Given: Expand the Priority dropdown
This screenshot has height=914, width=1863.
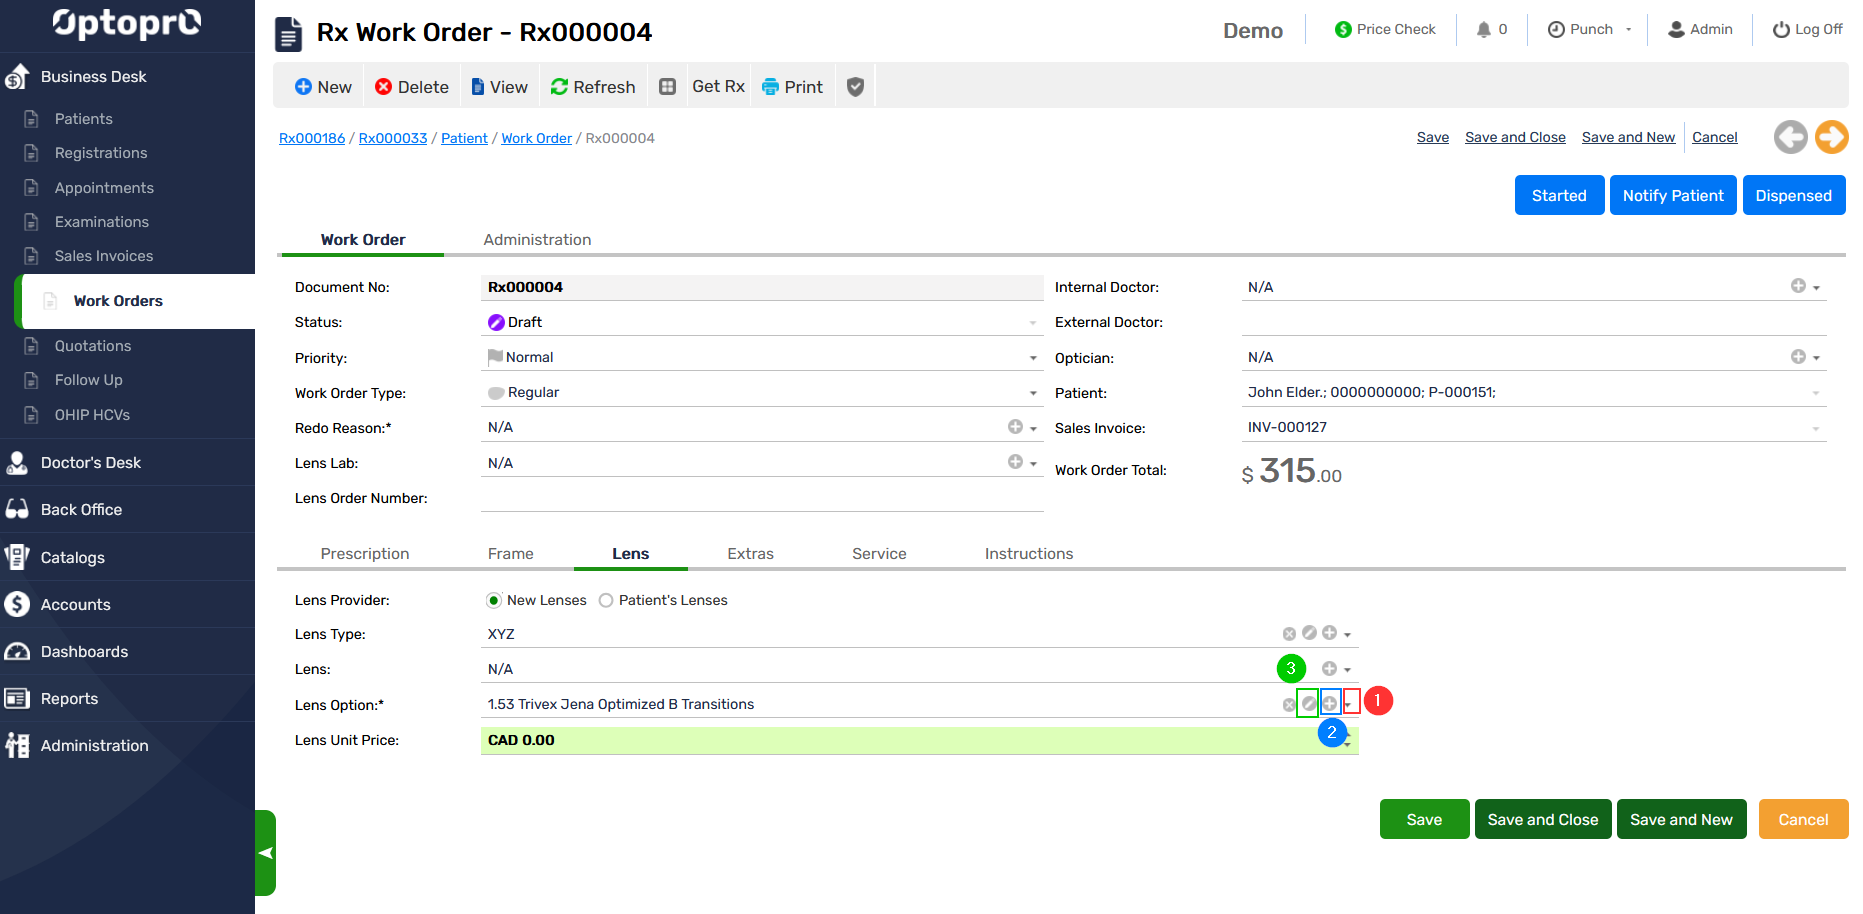Looking at the screenshot, I should (x=1033, y=358).
